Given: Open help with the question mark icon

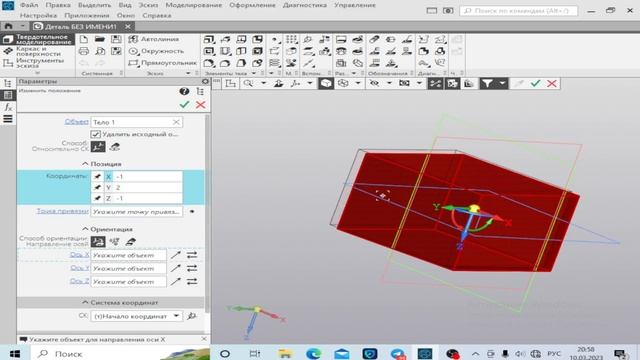Looking at the screenshot, I should tap(184, 91).
